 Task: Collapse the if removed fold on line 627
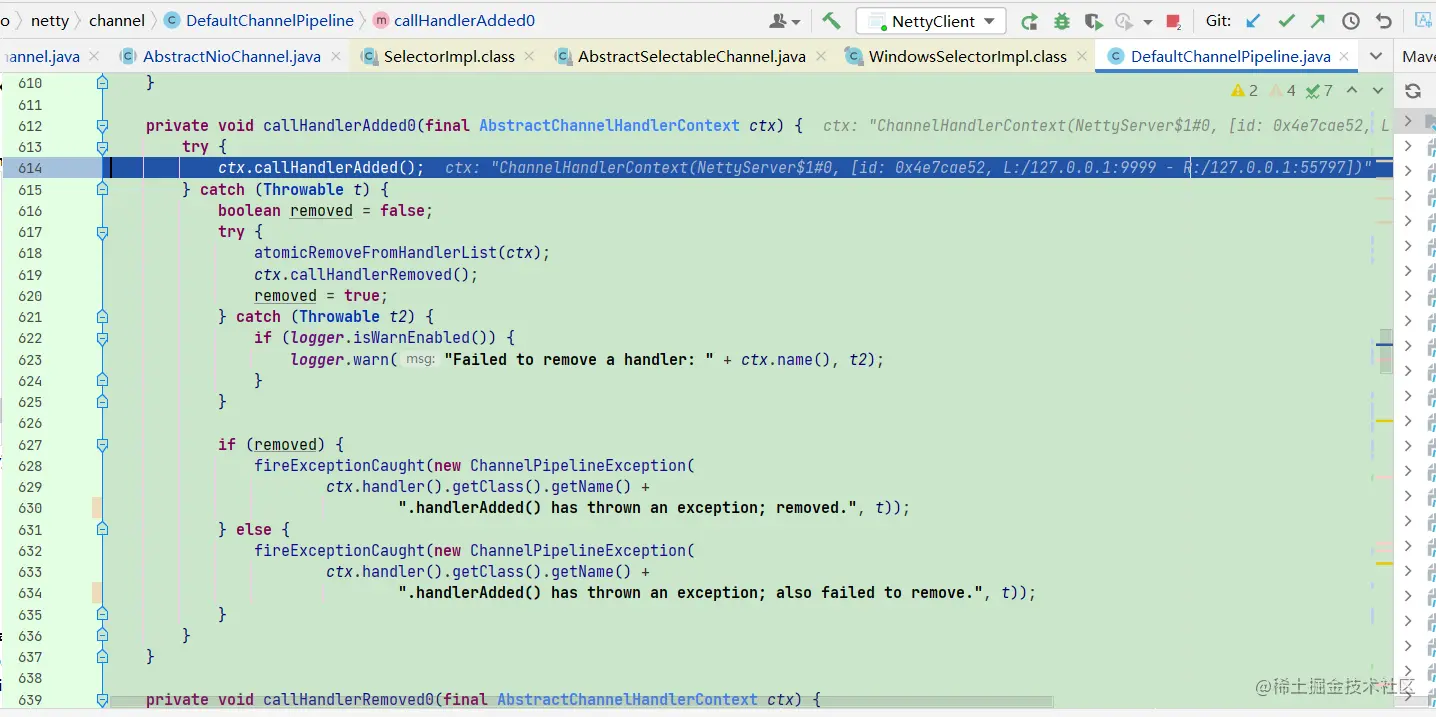coord(102,444)
